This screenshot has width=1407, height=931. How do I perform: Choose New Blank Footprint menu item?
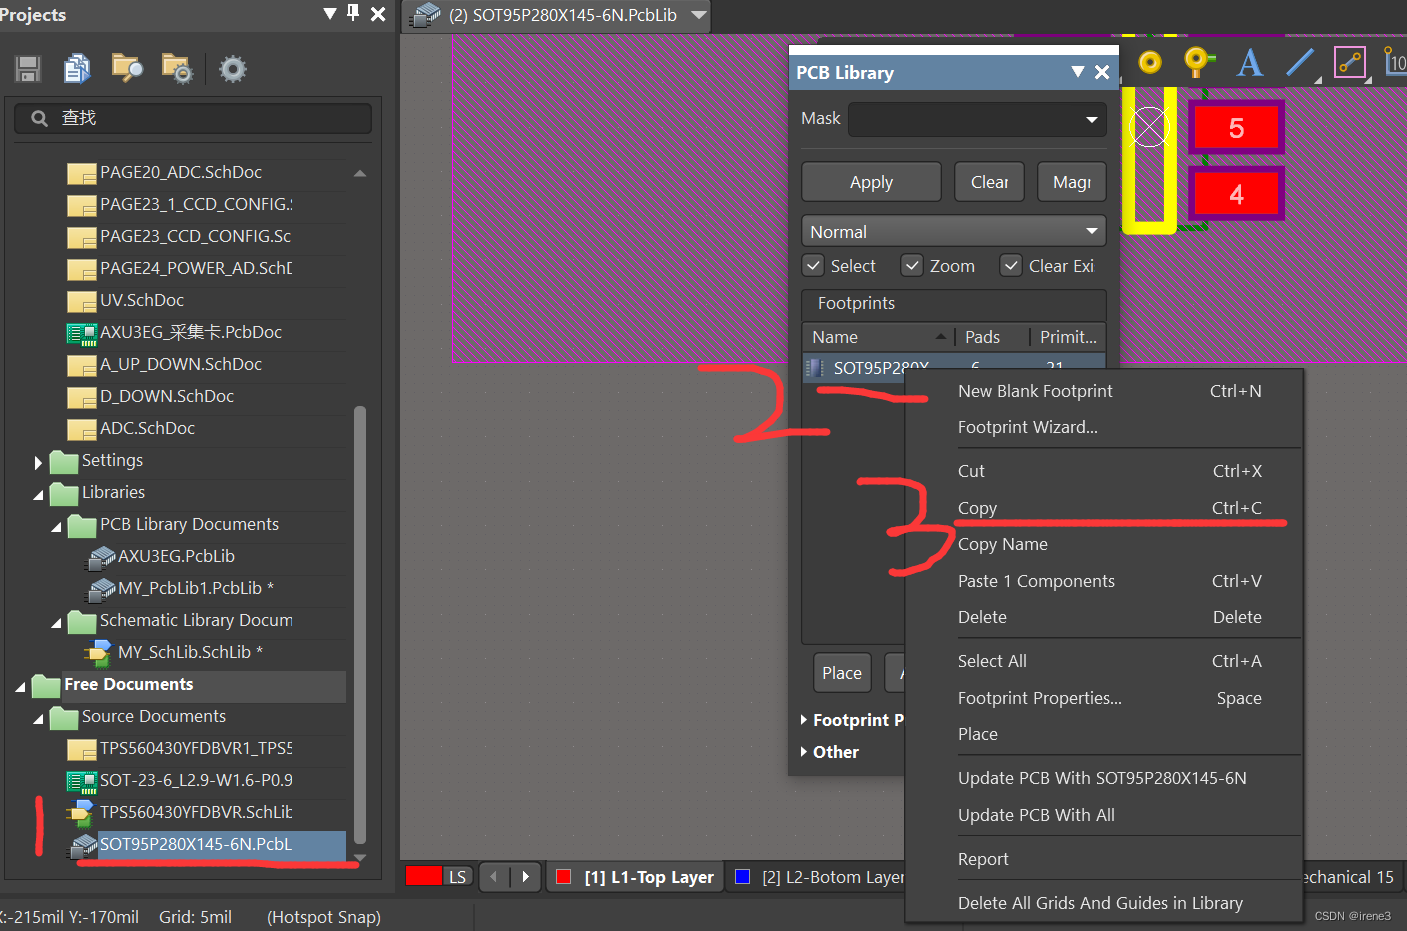[x=1103, y=391]
